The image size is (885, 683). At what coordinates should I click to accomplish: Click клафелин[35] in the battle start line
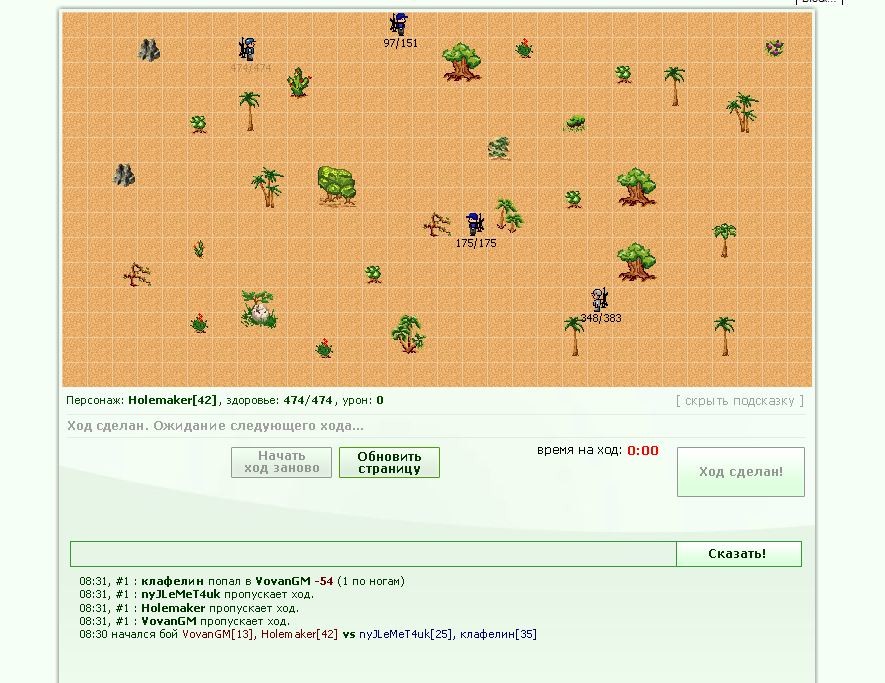click(x=498, y=634)
